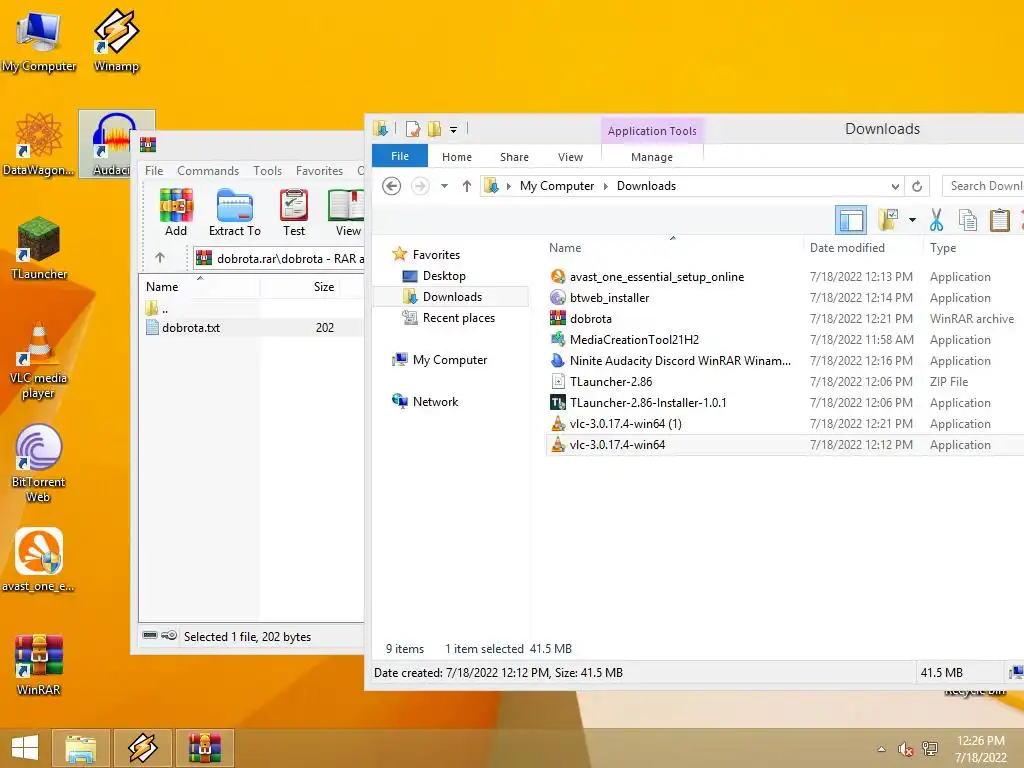Viewport: 1024px width, 768px height.
Task: Toggle the preview pane in Explorer
Action: 851,220
